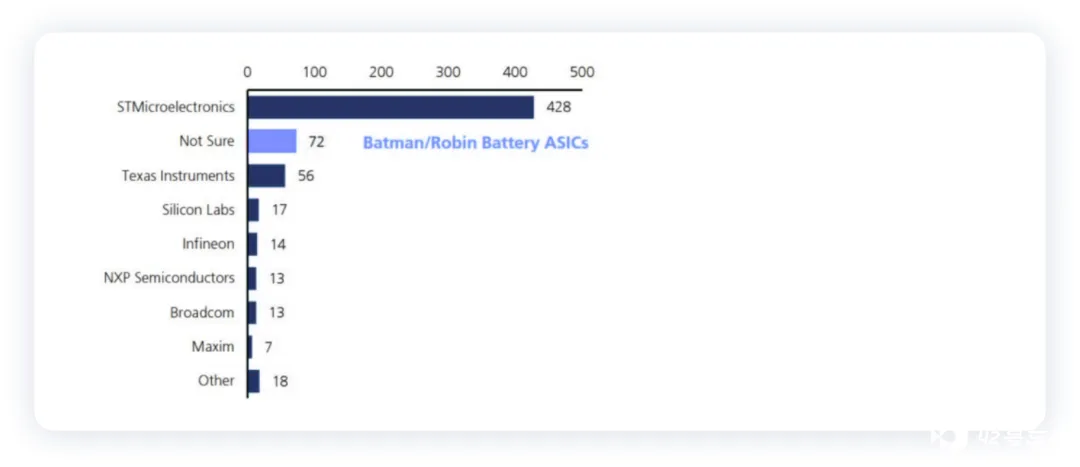1080x467 pixels.
Task: Click the 18 value beside Other
Action: [x=280, y=382]
